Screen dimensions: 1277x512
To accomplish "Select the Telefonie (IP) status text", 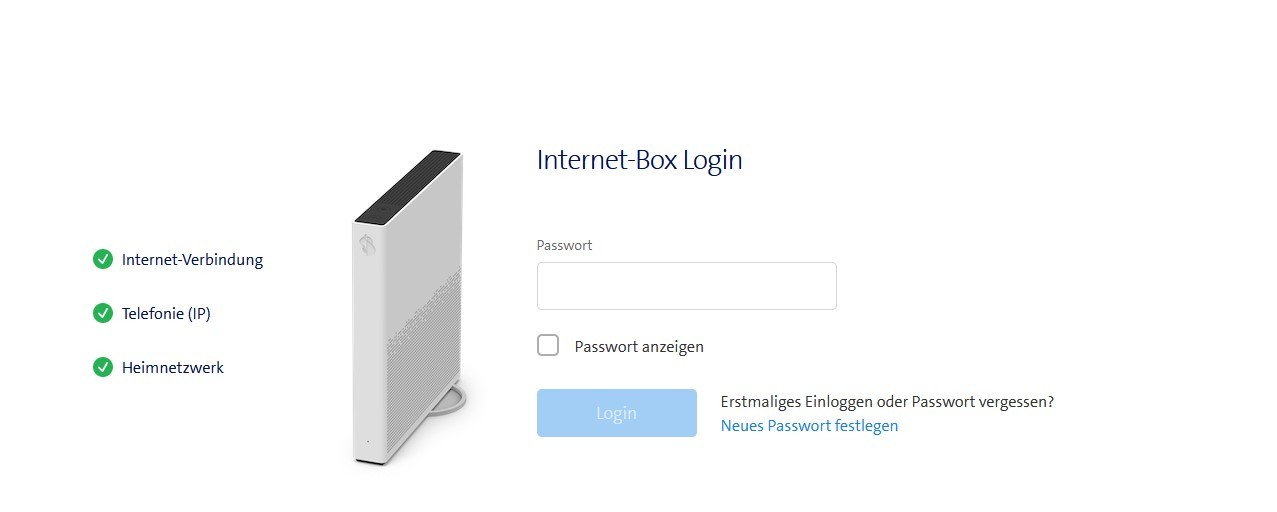I will (x=166, y=314).
